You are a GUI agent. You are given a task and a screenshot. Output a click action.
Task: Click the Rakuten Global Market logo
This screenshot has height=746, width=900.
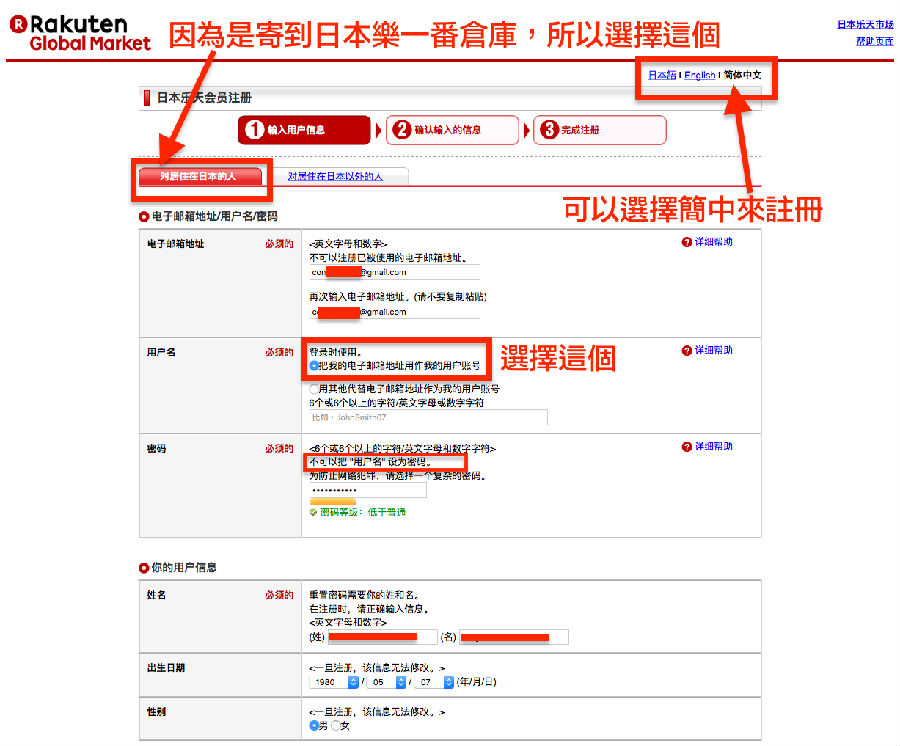point(80,33)
